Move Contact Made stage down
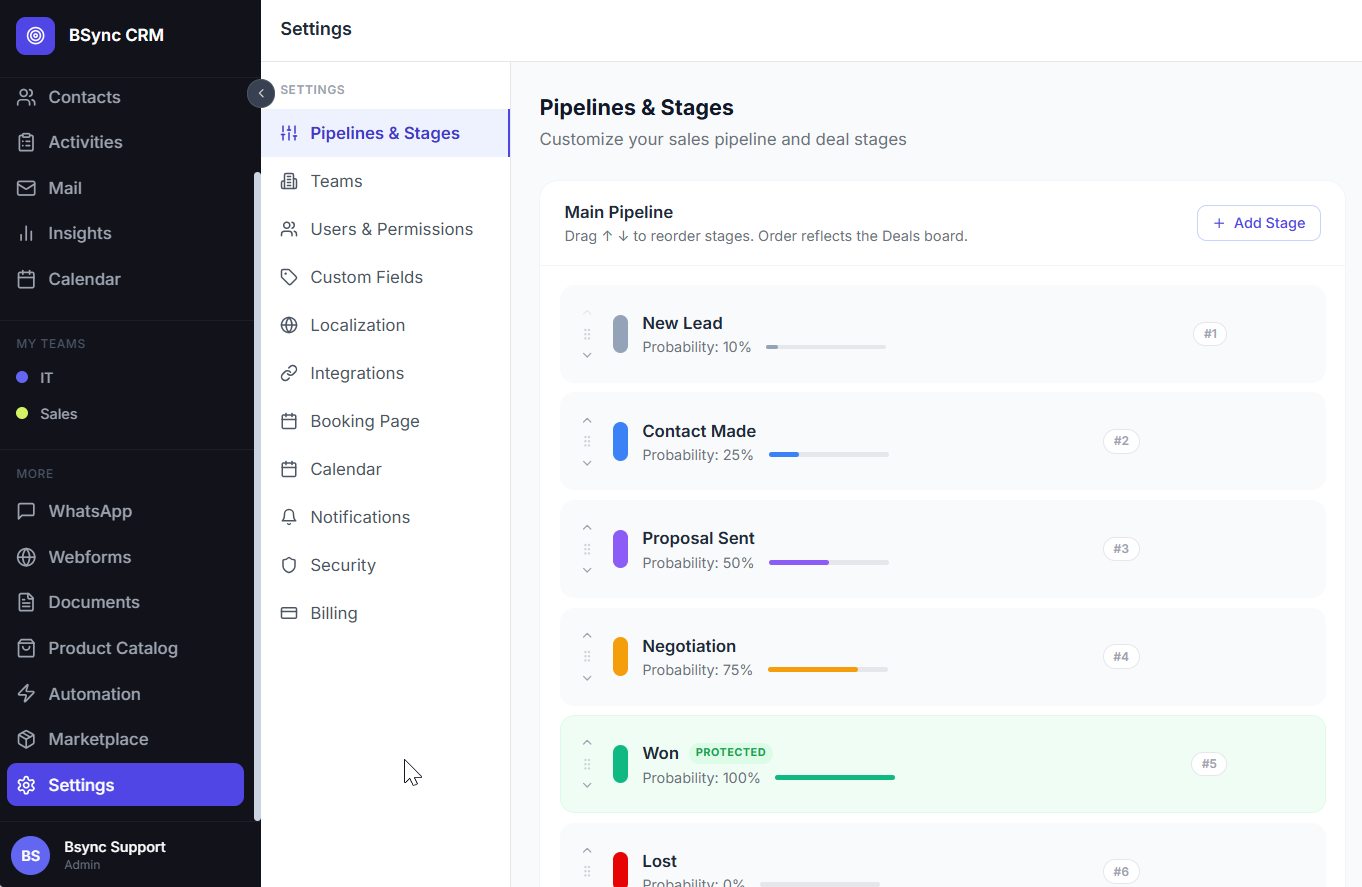The image size is (1362, 887). [587, 463]
